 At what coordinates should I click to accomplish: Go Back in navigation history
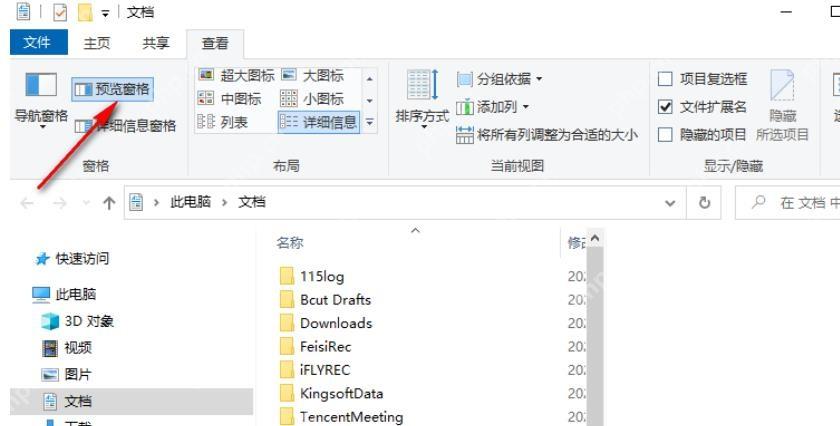[27, 203]
